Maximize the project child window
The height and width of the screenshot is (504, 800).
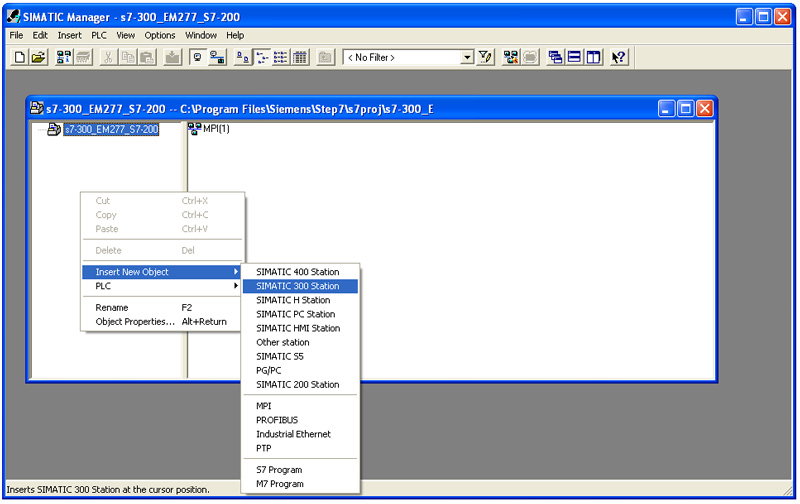point(686,109)
